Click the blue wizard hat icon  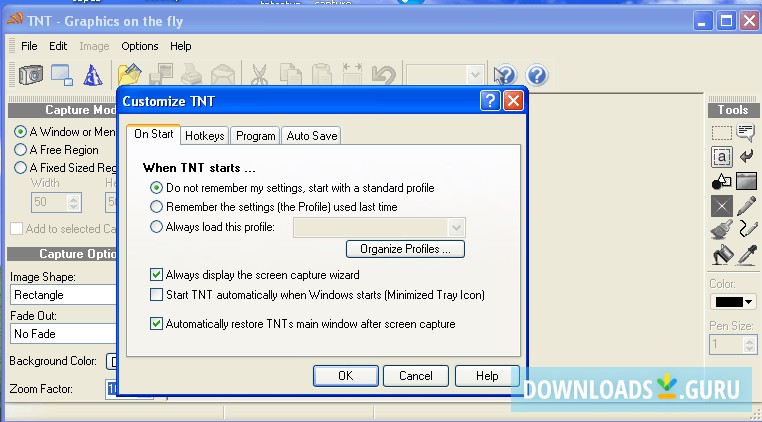93,75
